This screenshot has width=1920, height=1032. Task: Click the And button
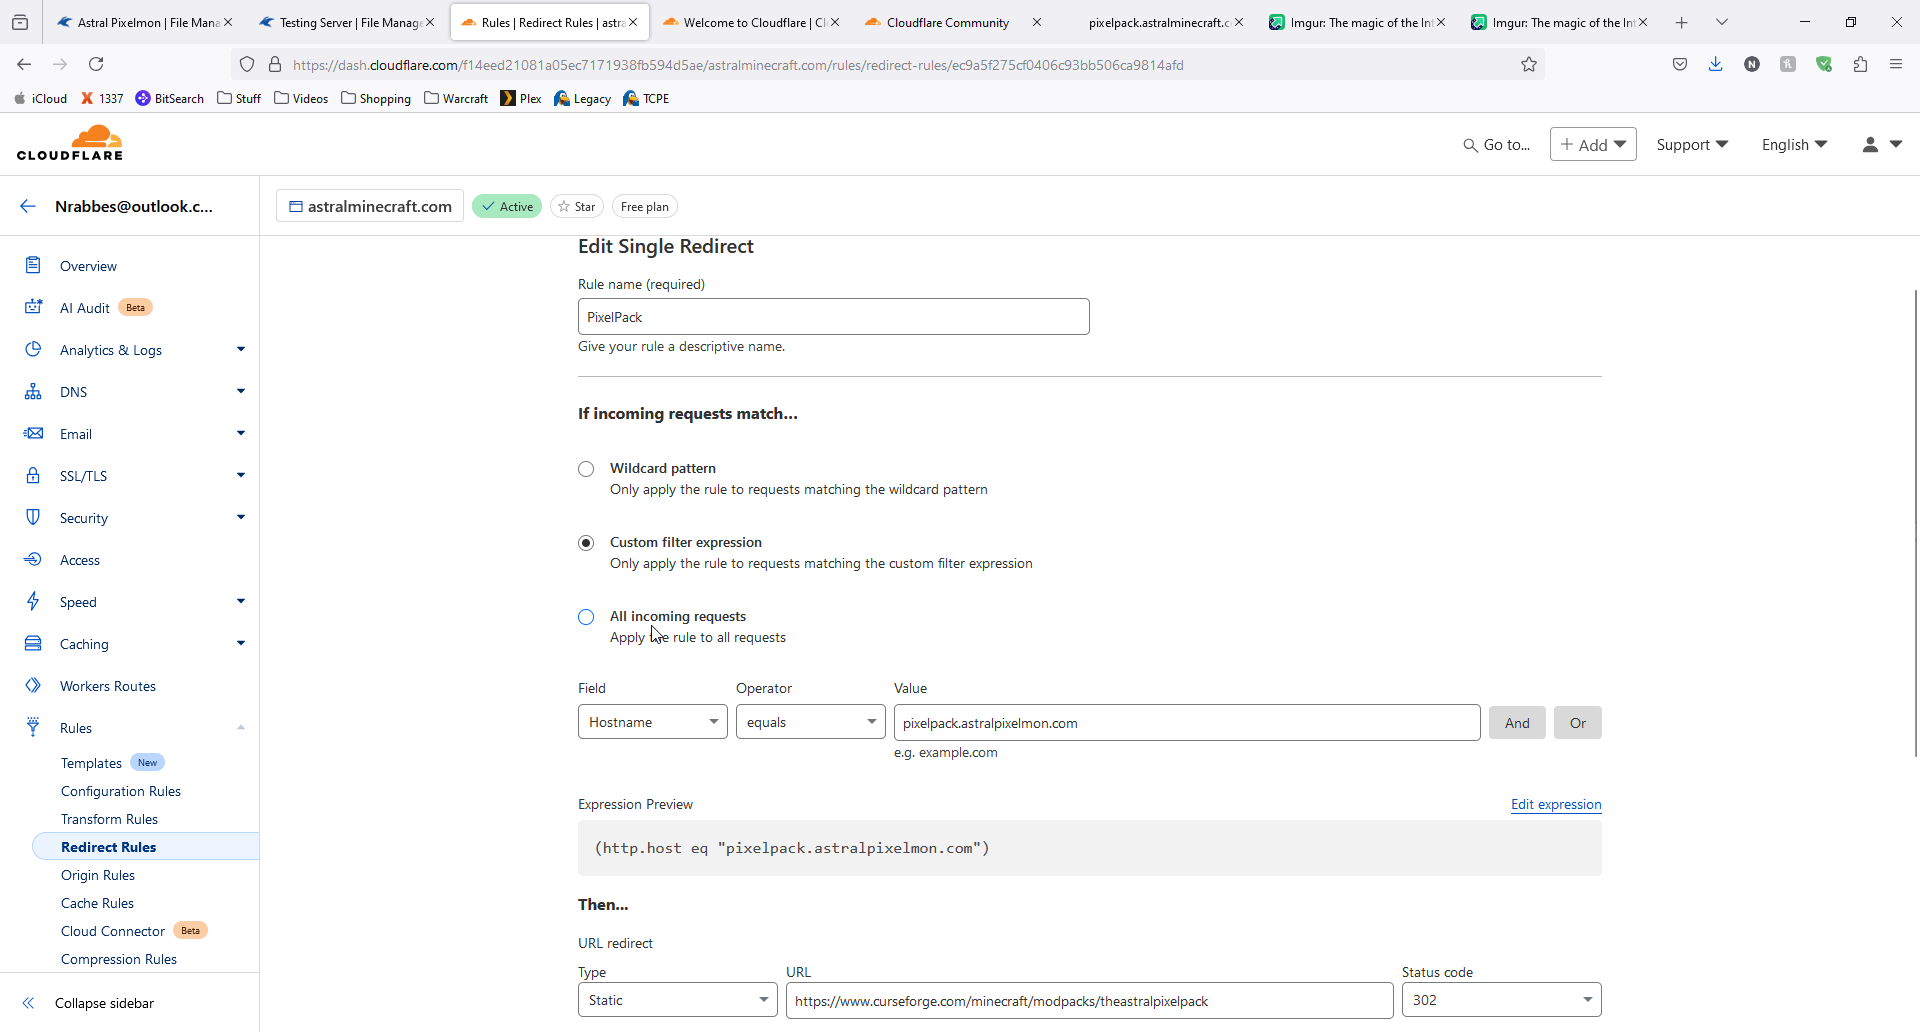pyautogui.click(x=1516, y=723)
